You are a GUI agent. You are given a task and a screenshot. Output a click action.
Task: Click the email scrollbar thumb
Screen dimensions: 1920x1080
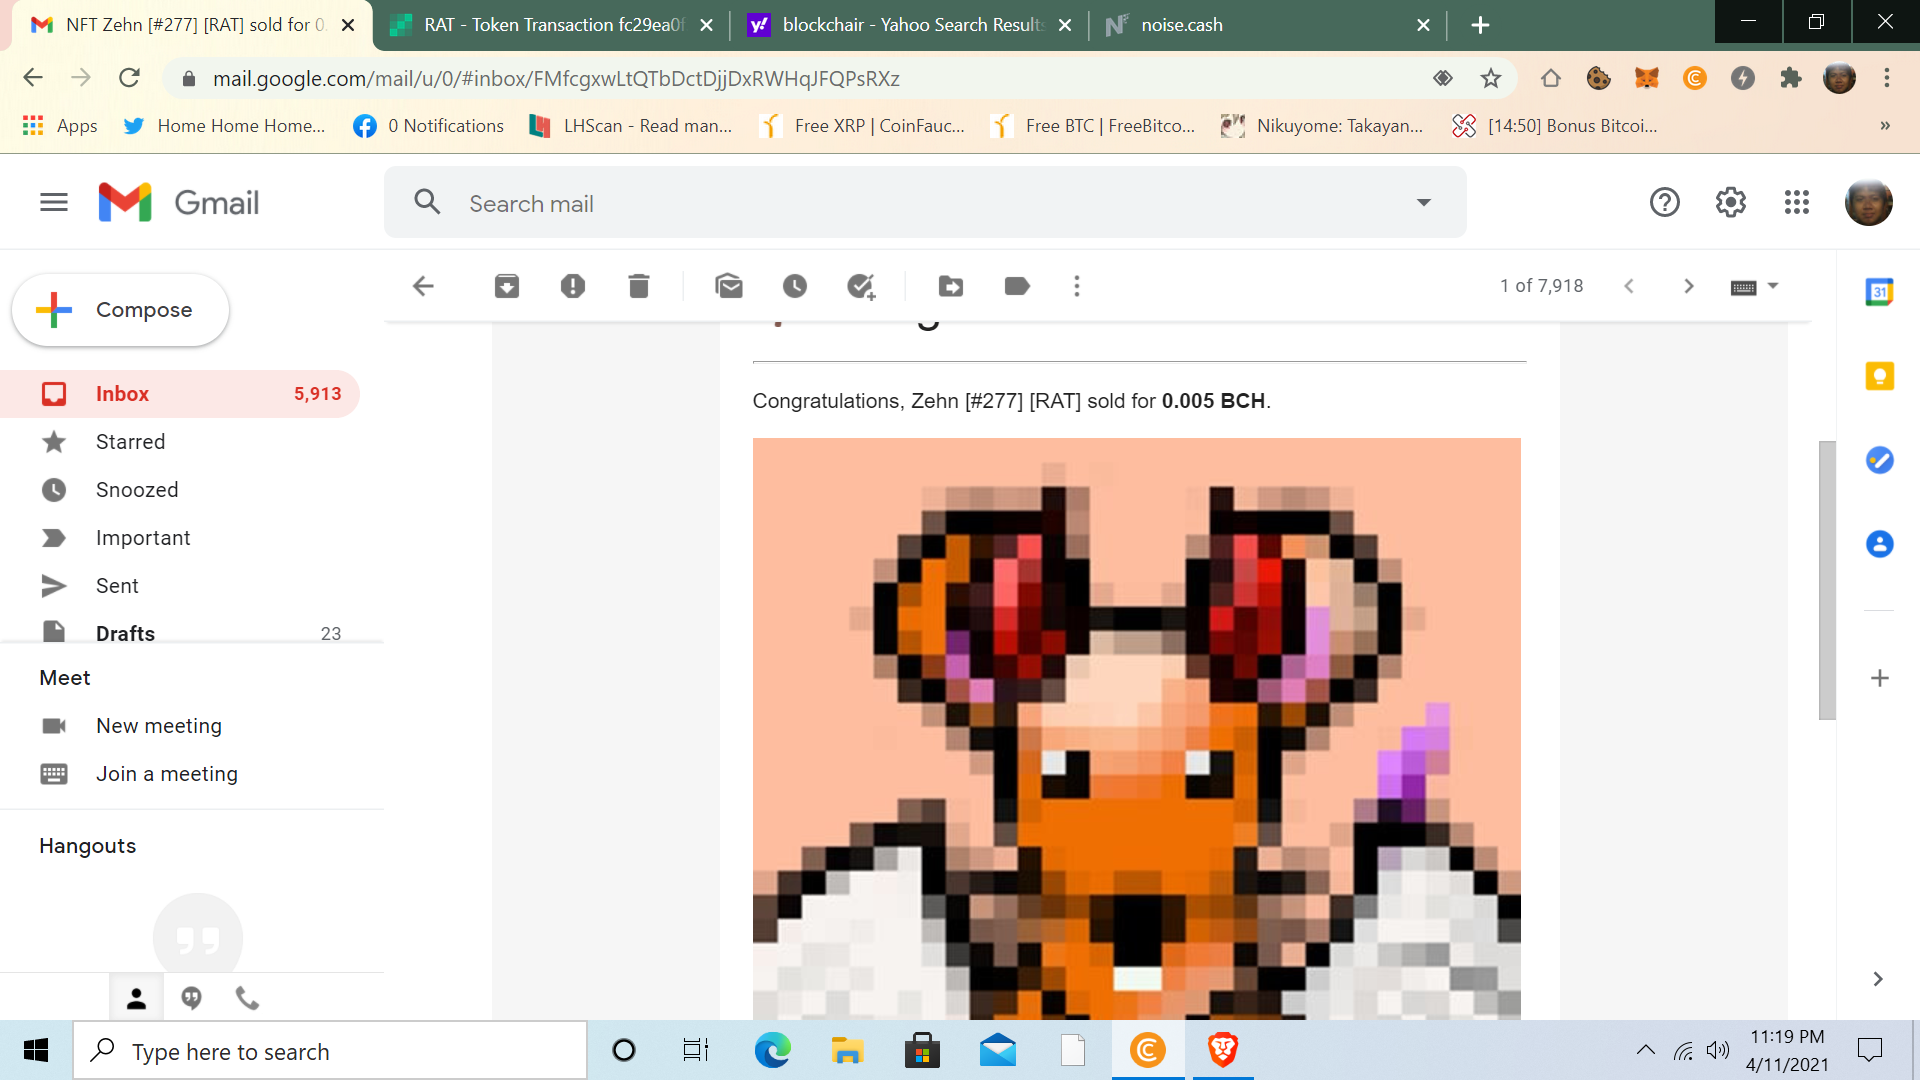click(x=1827, y=580)
